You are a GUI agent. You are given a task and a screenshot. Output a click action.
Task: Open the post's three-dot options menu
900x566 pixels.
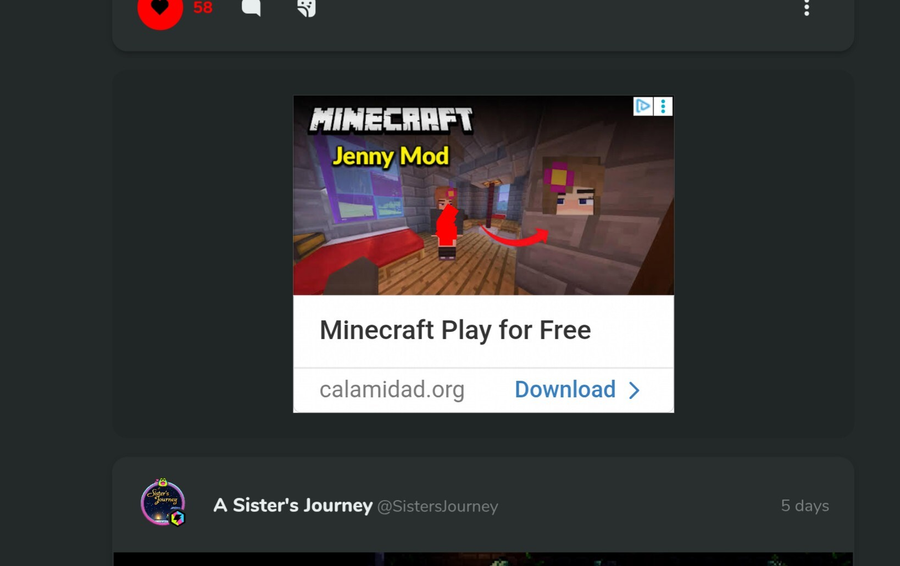806,8
